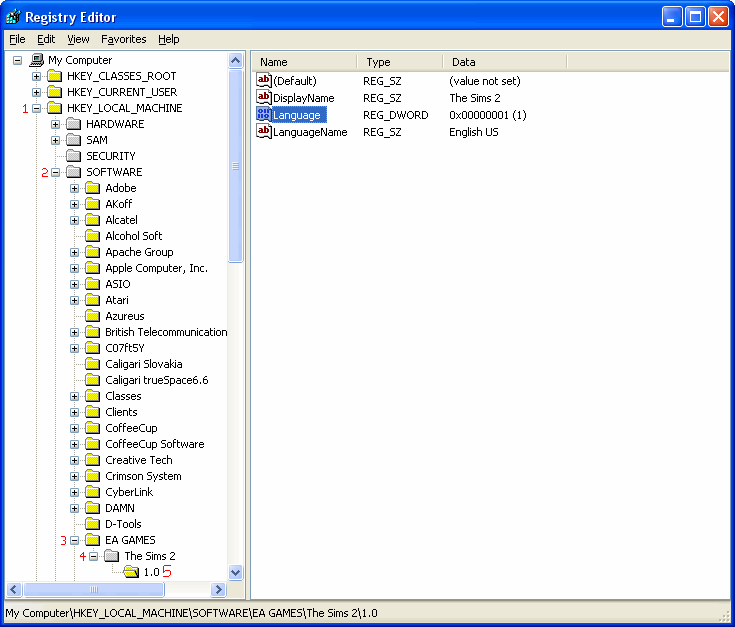
Task: Click the Type column header
Action: (x=400, y=62)
